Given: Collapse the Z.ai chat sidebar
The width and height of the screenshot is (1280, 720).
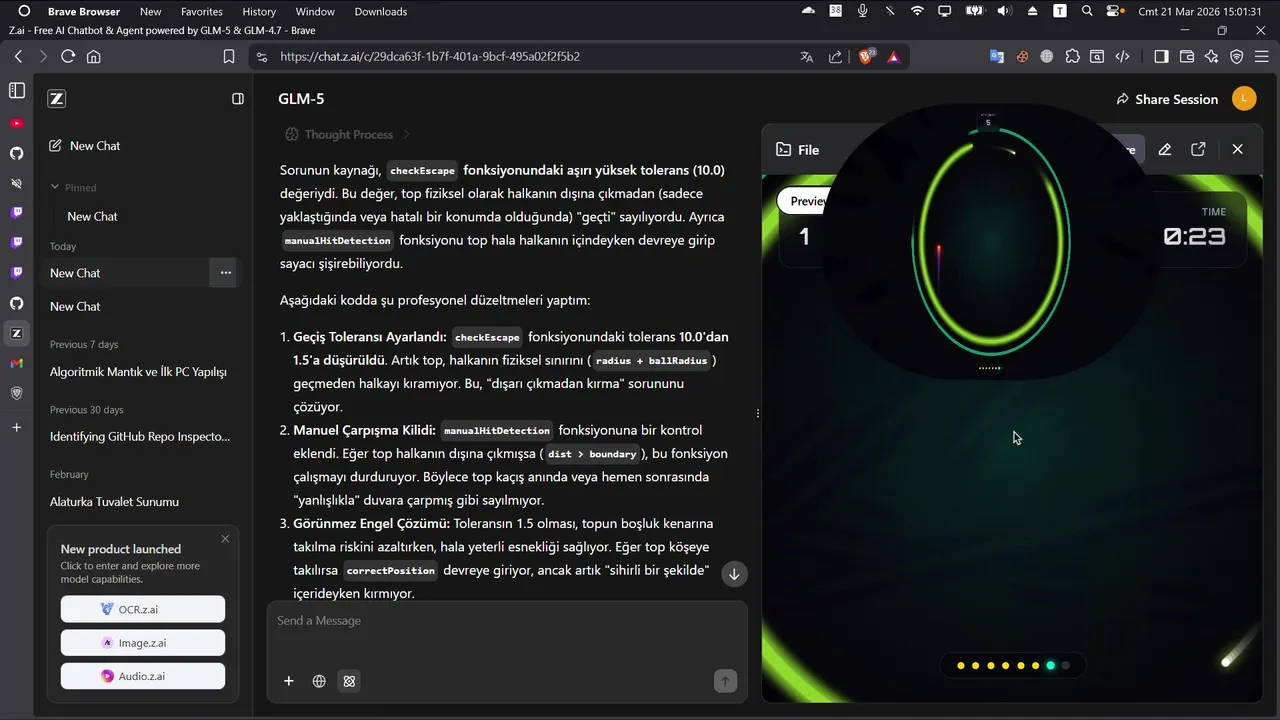Looking at the screenshot, I should click(x=238, y=99).
